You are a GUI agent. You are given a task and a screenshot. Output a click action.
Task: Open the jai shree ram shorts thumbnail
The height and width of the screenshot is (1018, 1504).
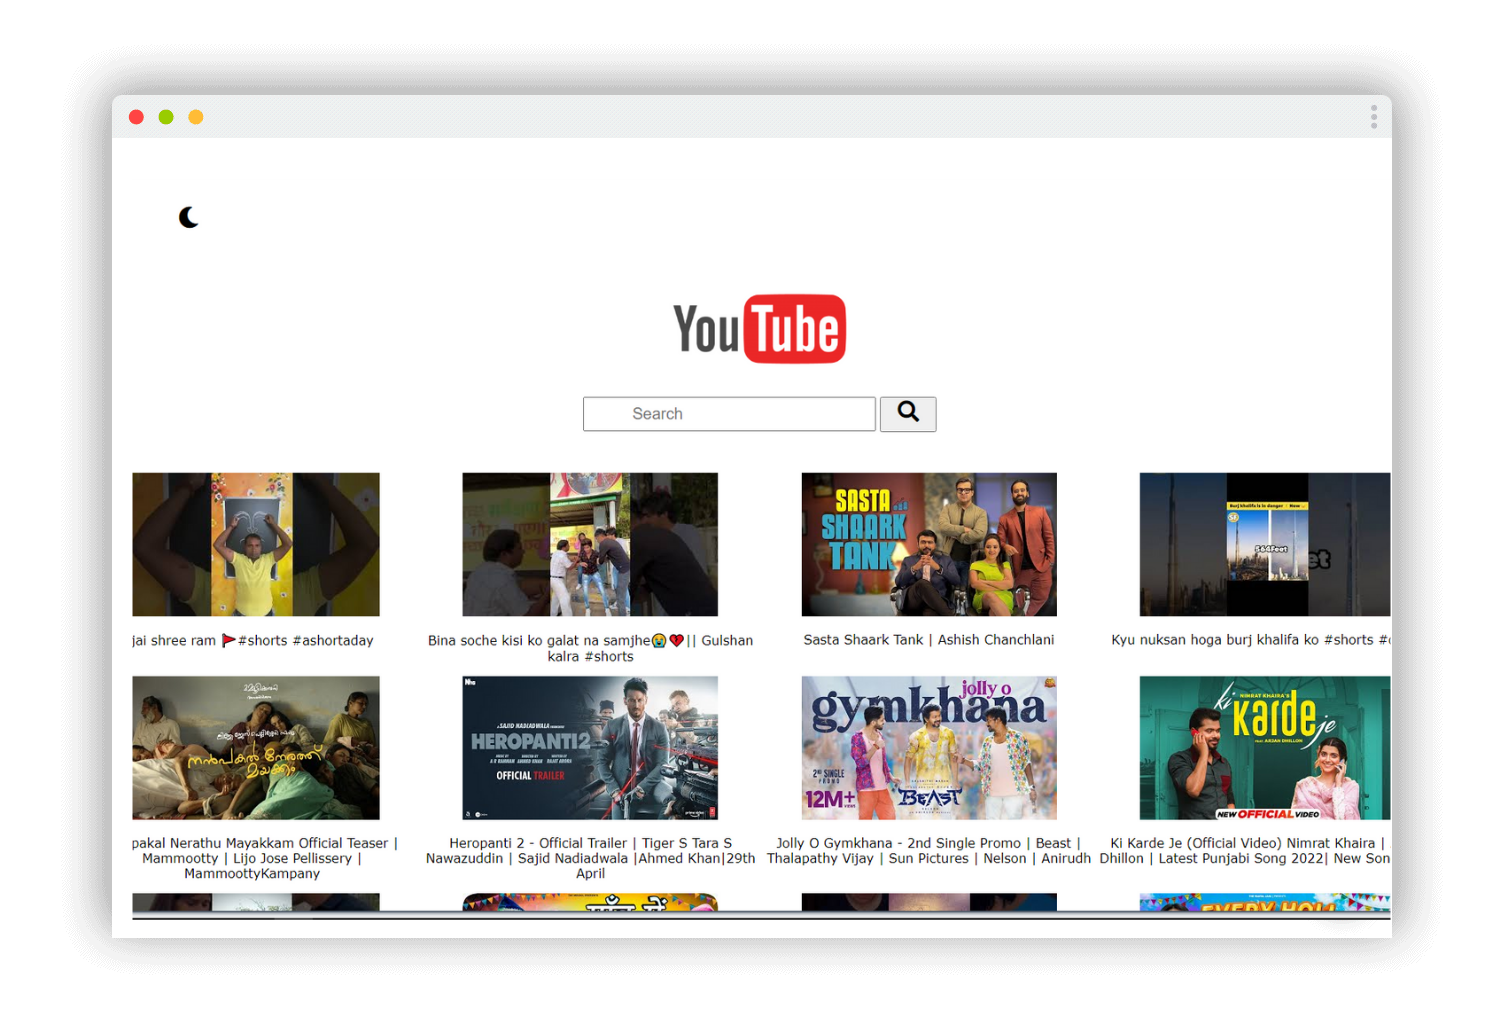tap(256, 544)
